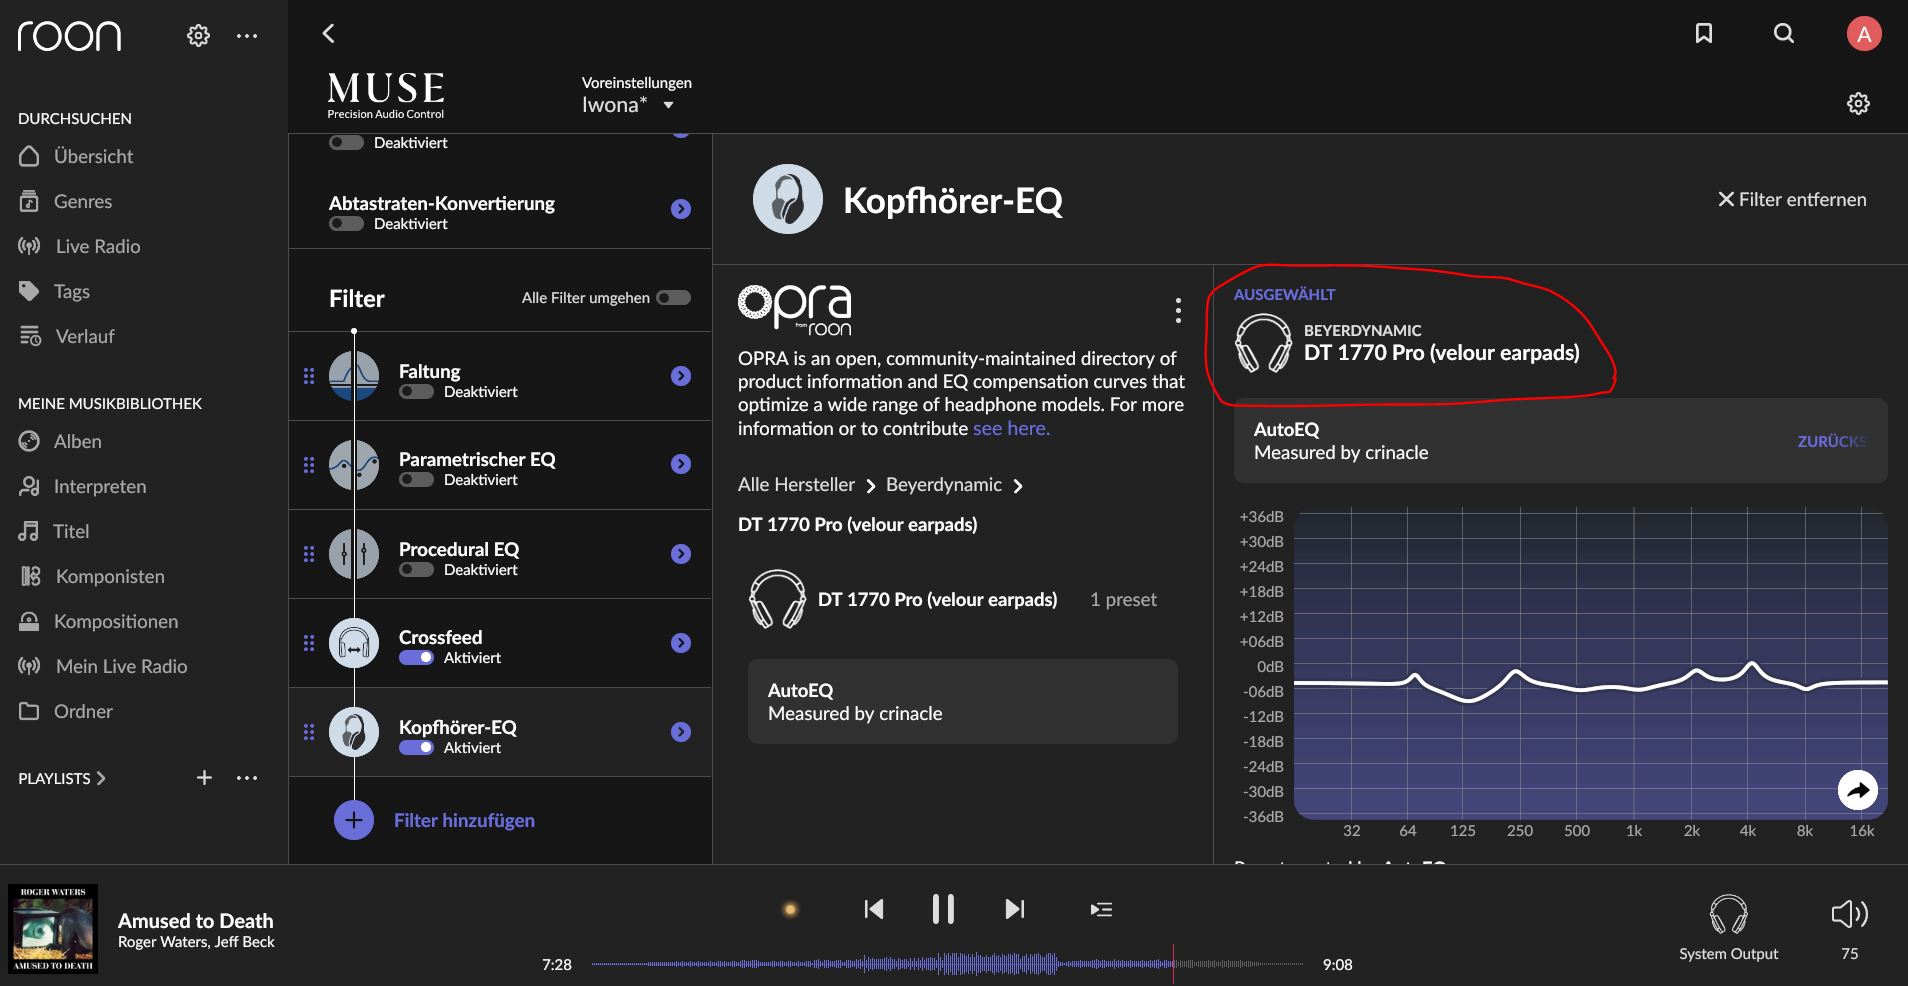The width and height of the screenshot is (1908, 986).
Task: Open Amused to Death album cover
Action: 53,928
